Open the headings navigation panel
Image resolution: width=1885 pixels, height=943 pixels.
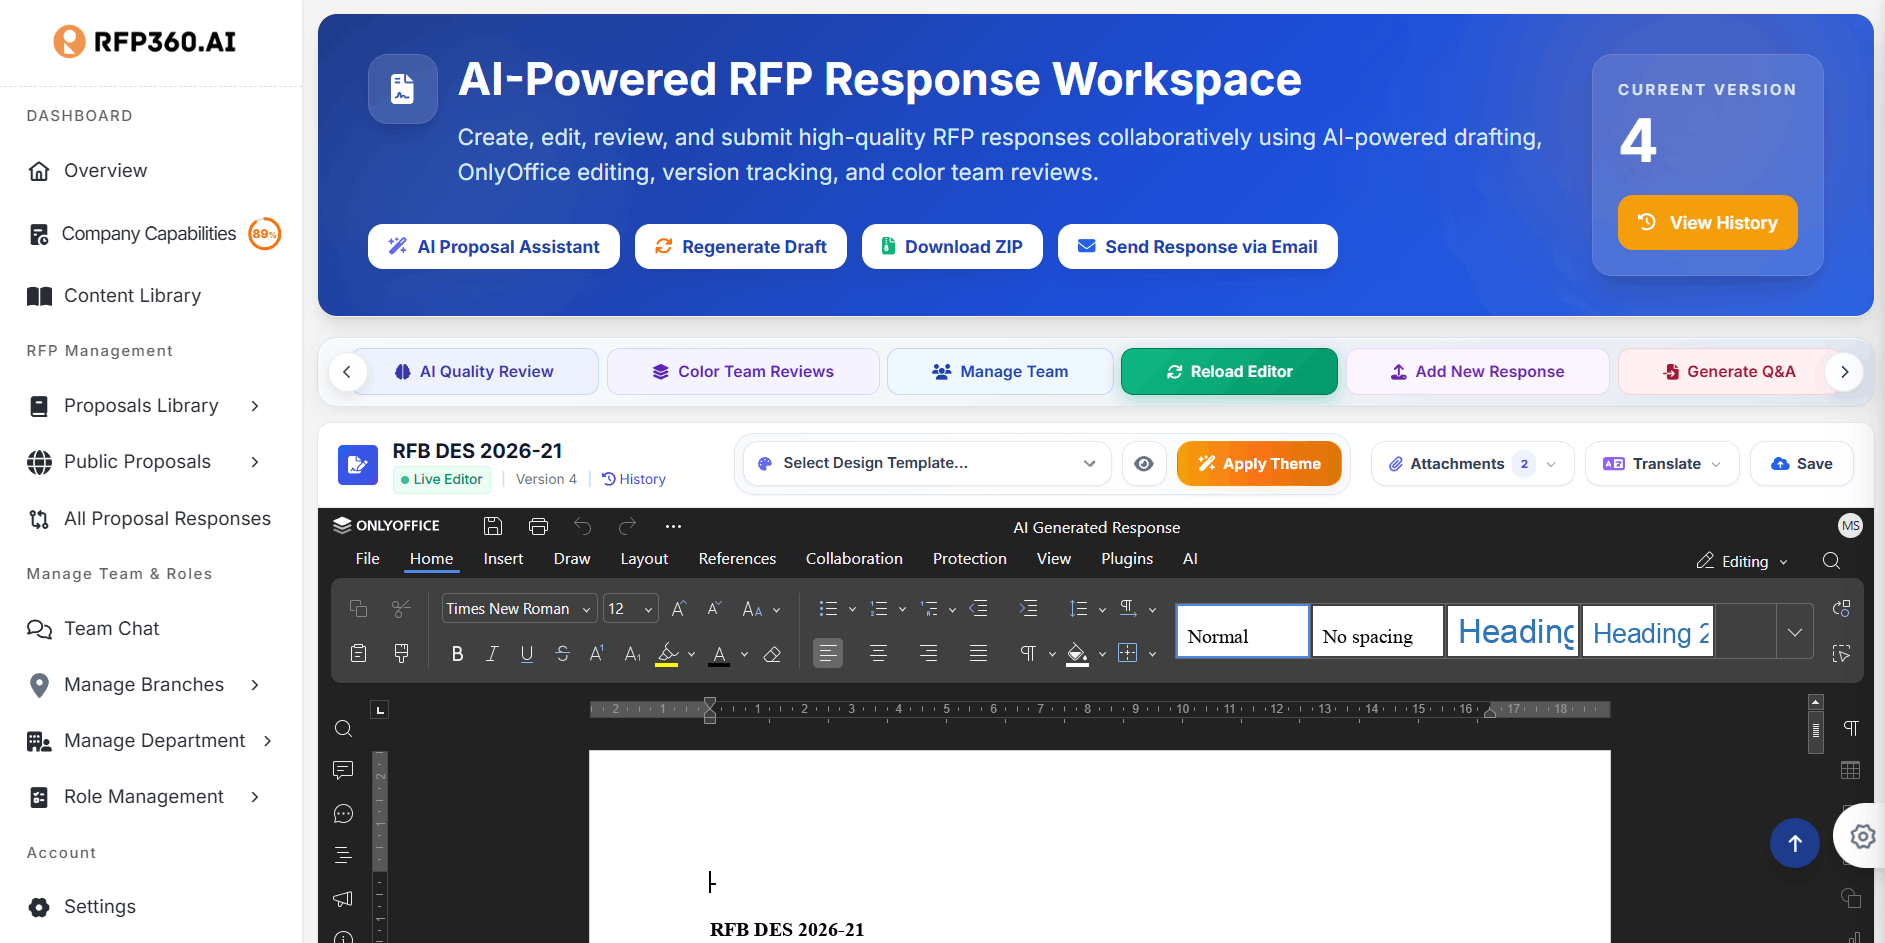pyautogui.click(x=343, y=855)
